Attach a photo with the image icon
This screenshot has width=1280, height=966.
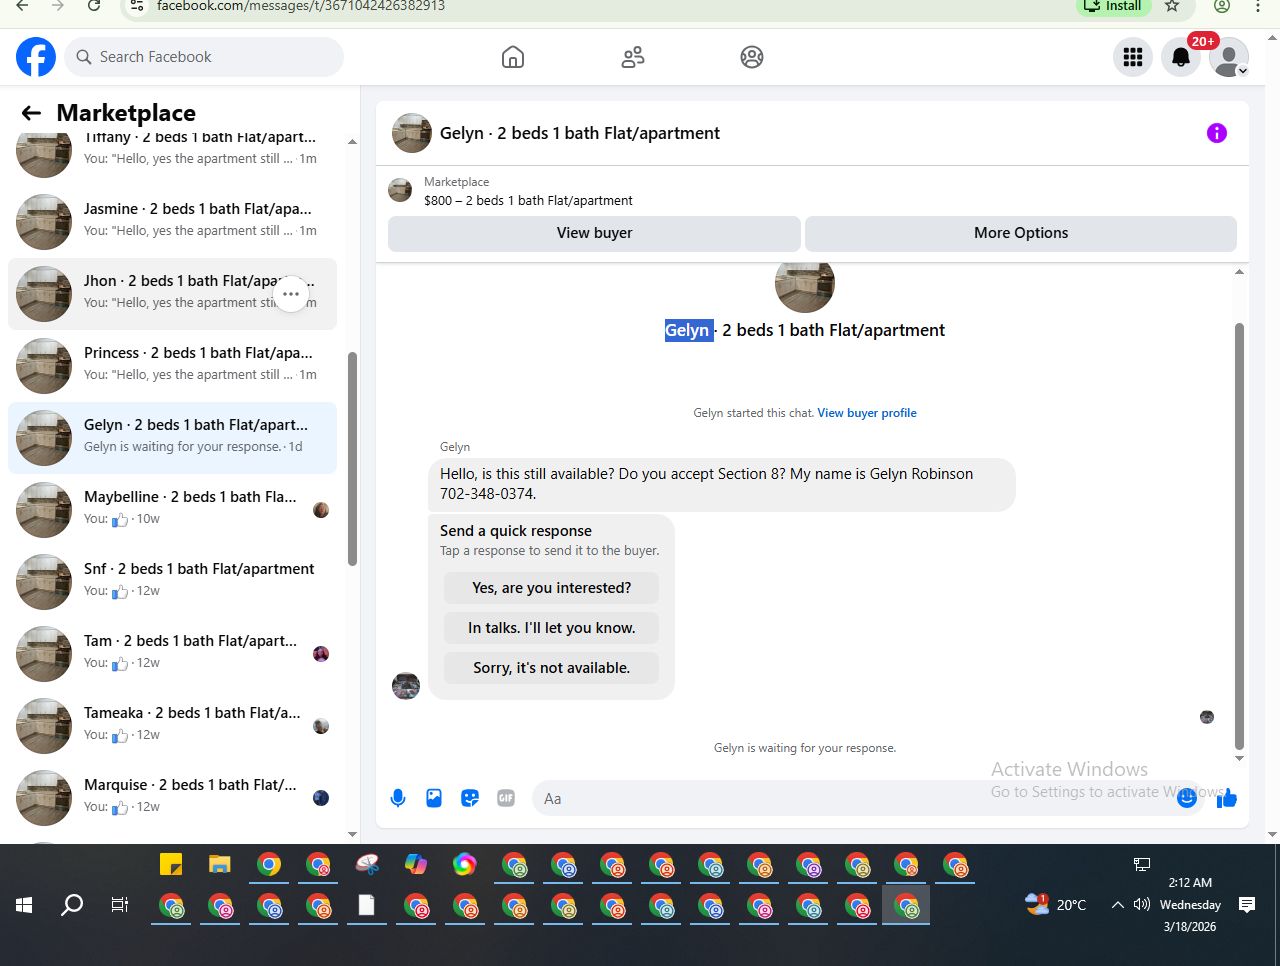tap(434, 798)
